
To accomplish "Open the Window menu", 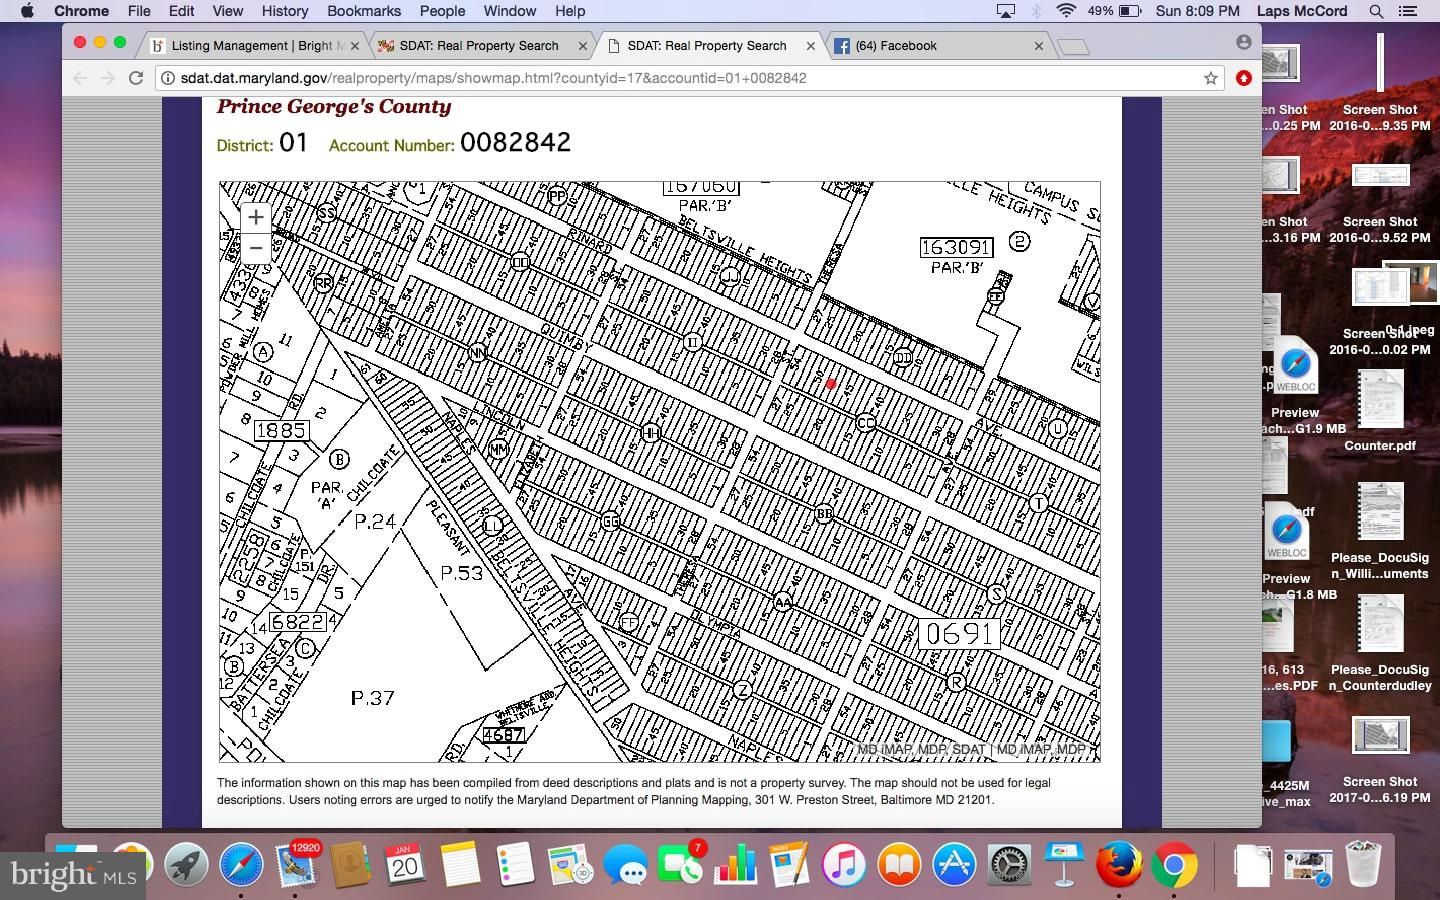I will click(510, 11).
